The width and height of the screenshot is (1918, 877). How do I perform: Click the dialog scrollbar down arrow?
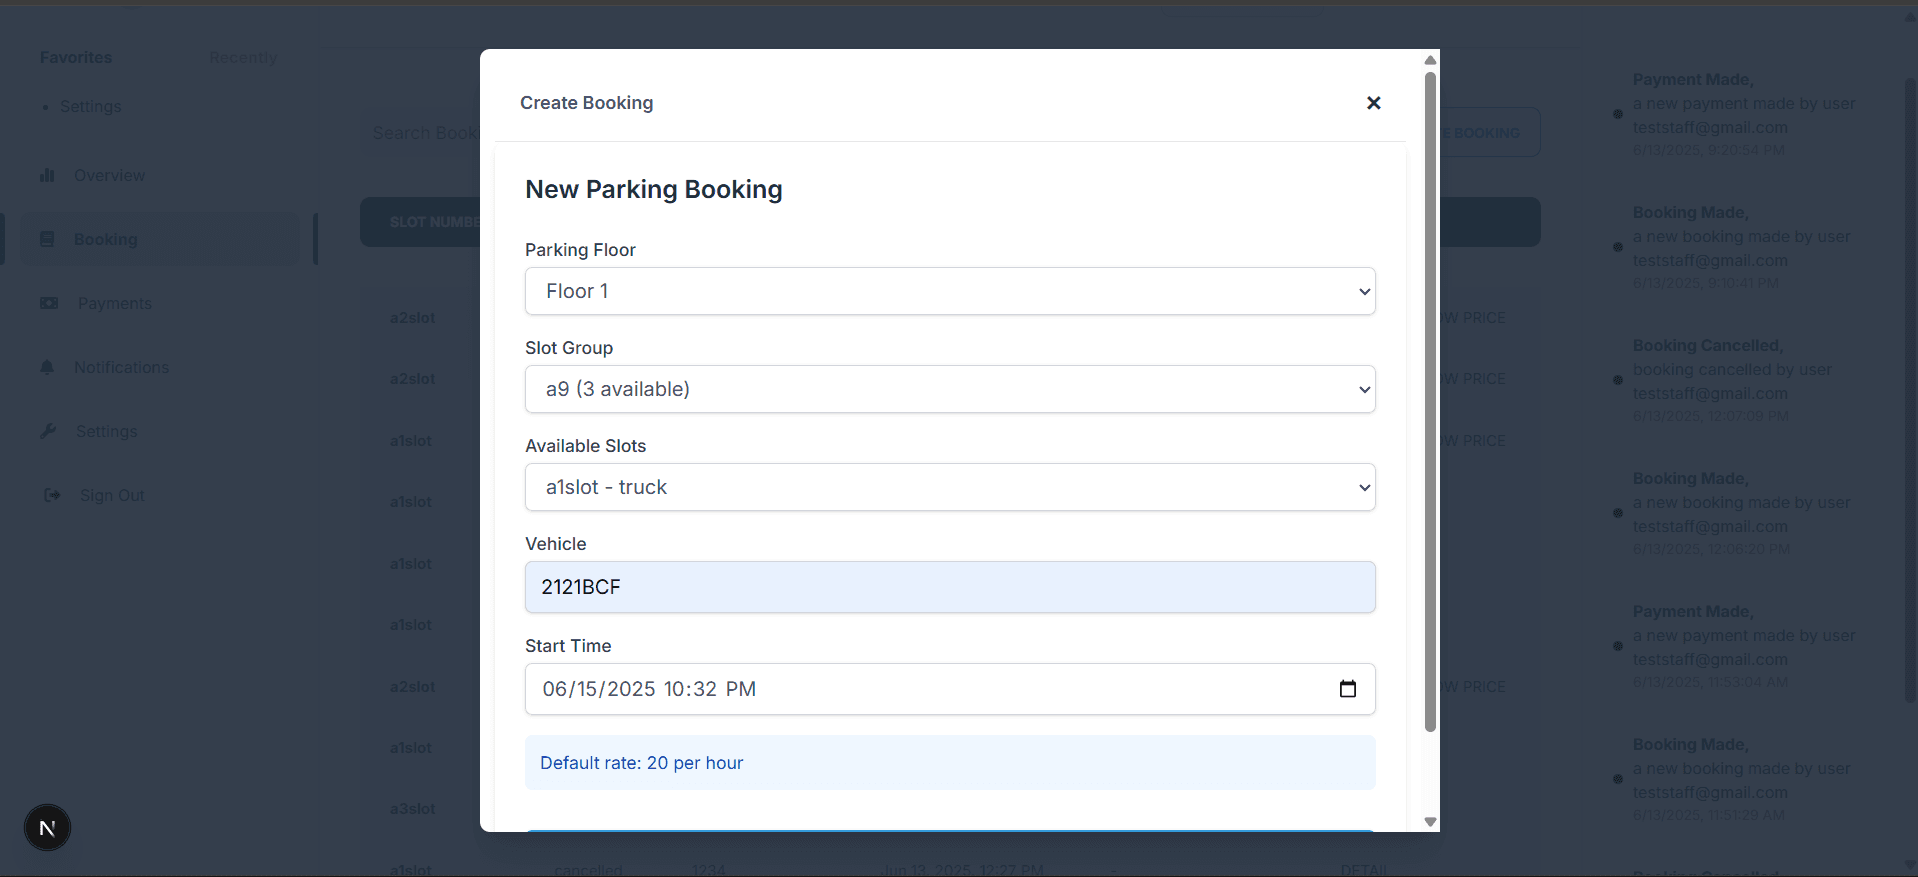(x=1430, y=822)
